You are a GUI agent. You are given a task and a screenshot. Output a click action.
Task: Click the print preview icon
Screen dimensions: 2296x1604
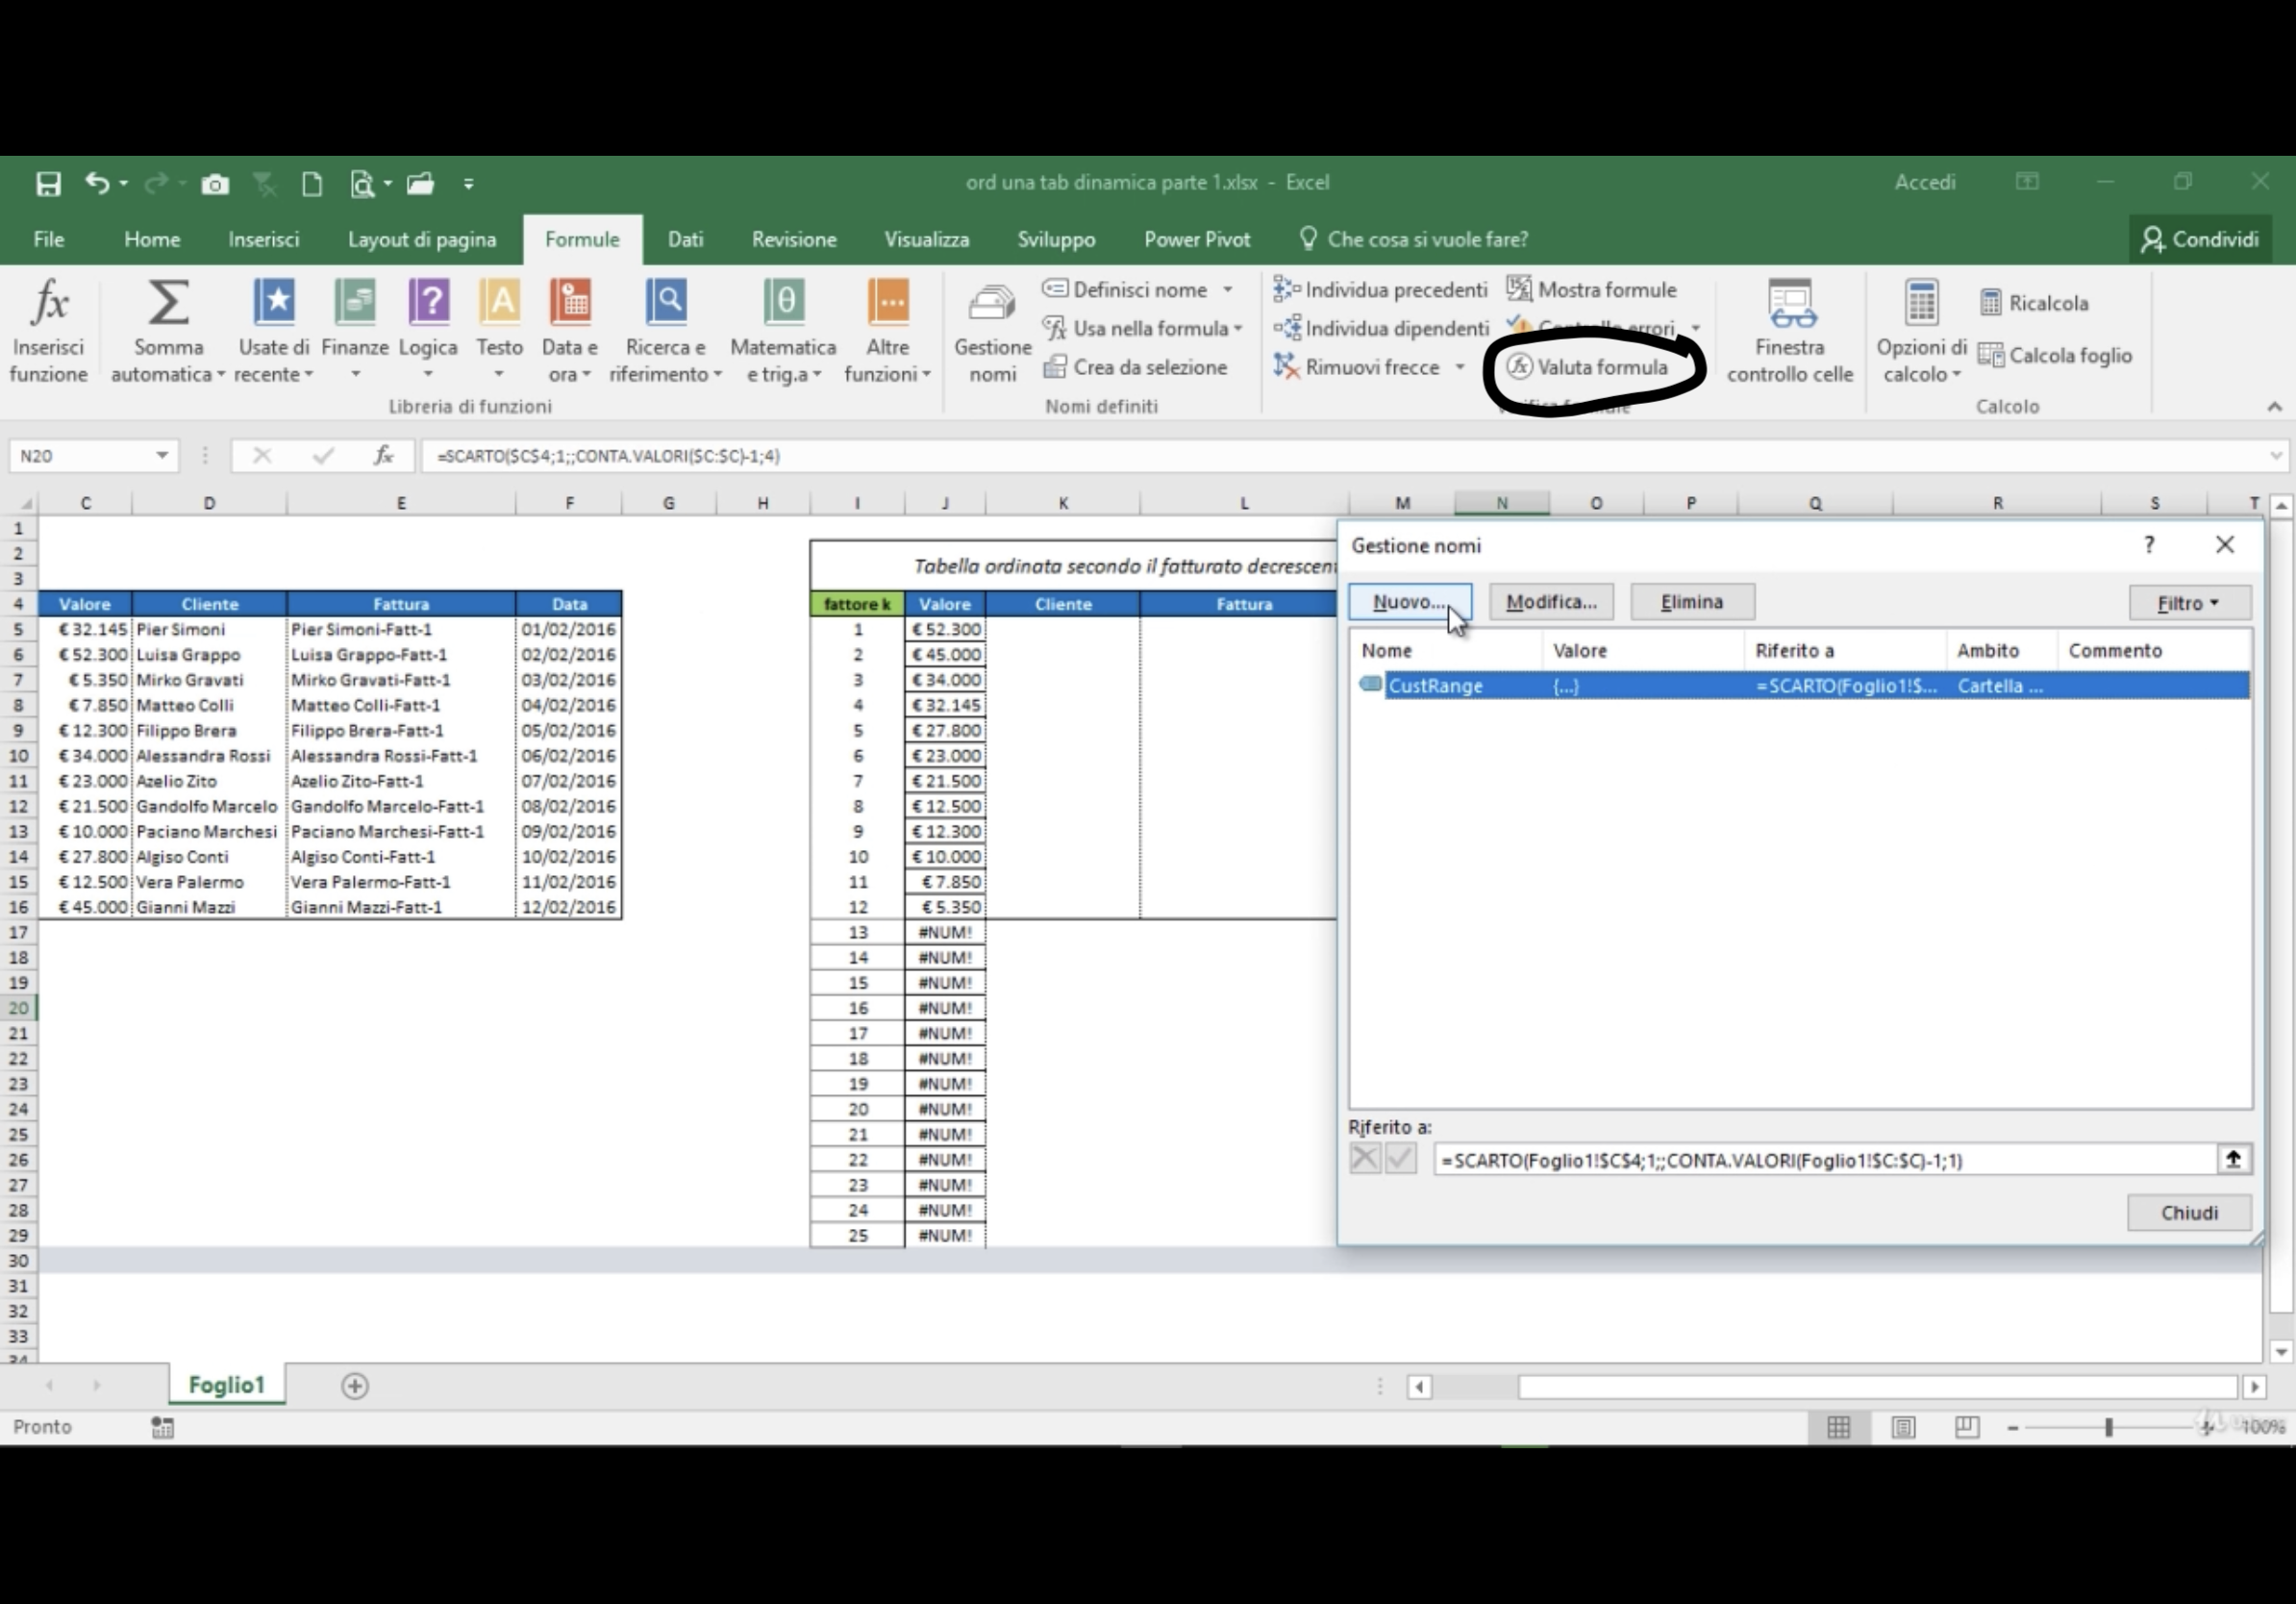(362, 183)
